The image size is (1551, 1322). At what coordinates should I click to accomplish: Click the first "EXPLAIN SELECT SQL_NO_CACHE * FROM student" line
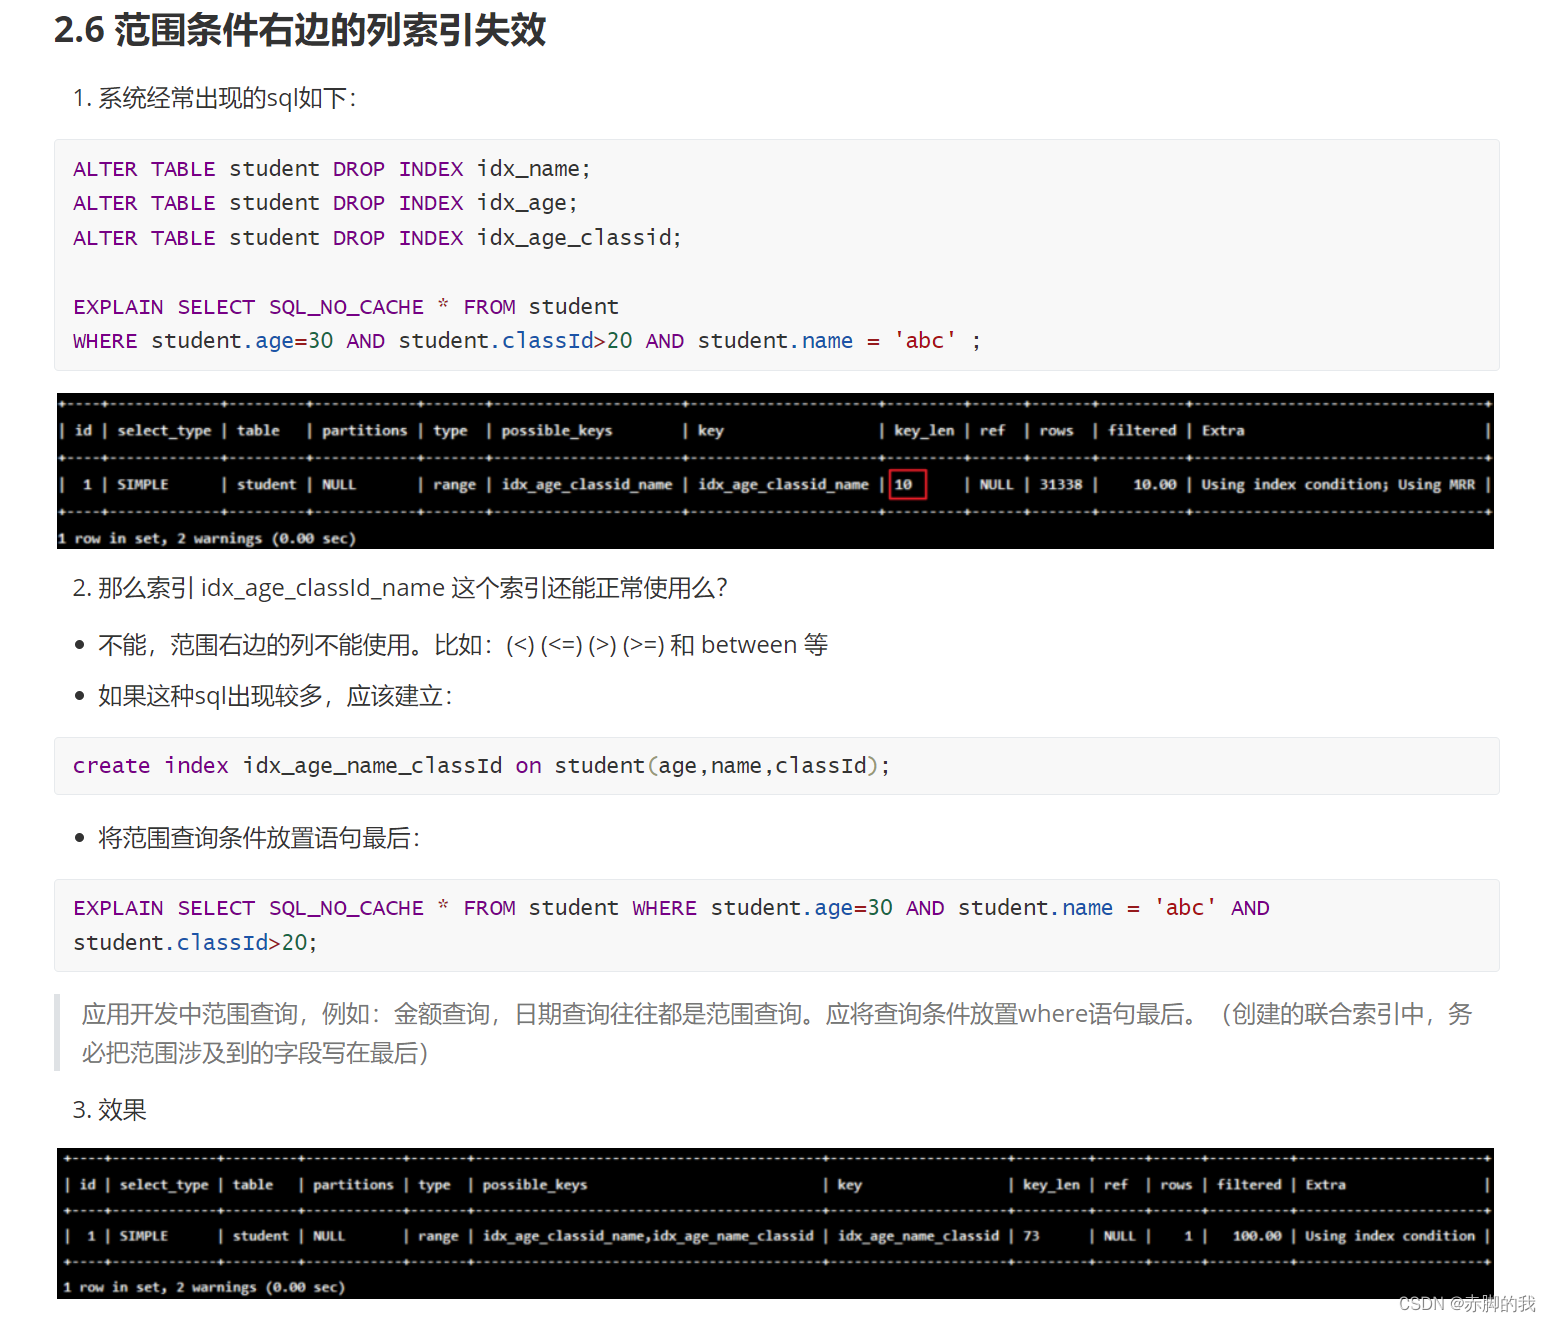[346, 307]
